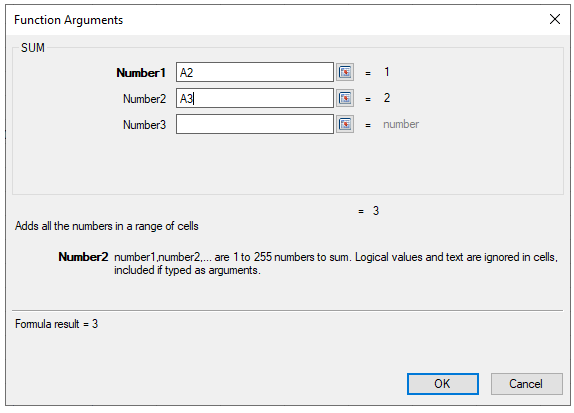Cancel the Function Arguments dialog
This screenshot has width=574, height=413.
click(526, 384)
